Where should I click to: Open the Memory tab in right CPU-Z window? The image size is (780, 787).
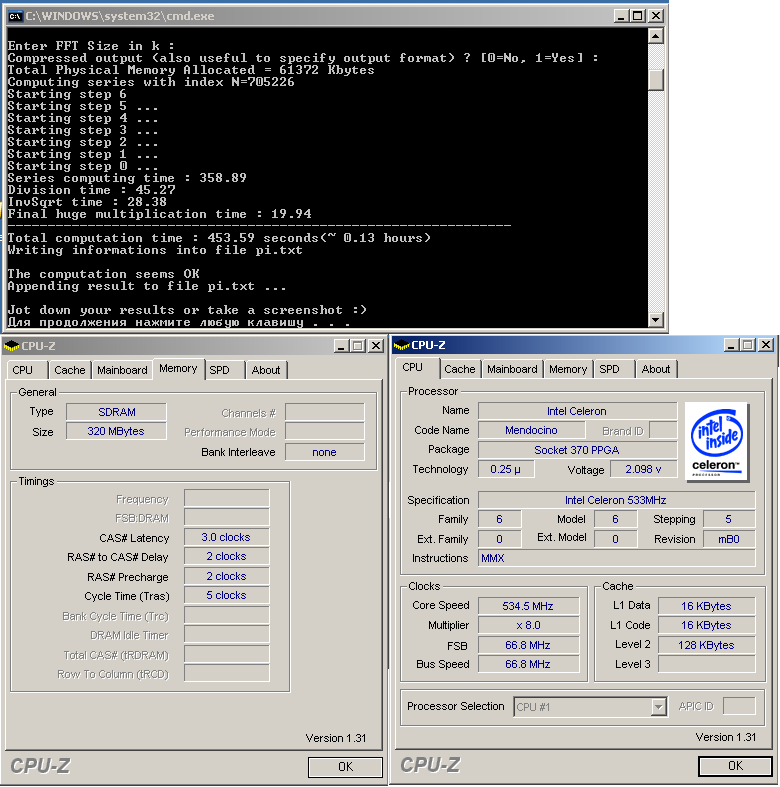pos(568,369)
